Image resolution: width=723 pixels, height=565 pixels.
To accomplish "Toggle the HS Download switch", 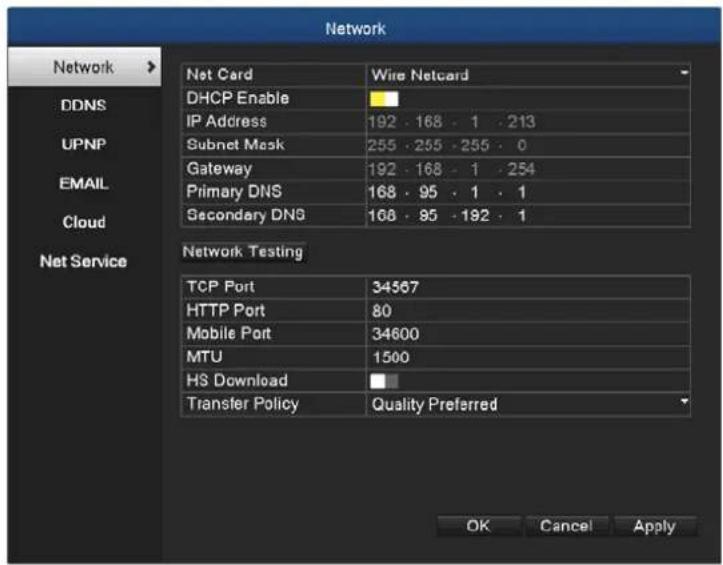I will (x=384, y=381).
